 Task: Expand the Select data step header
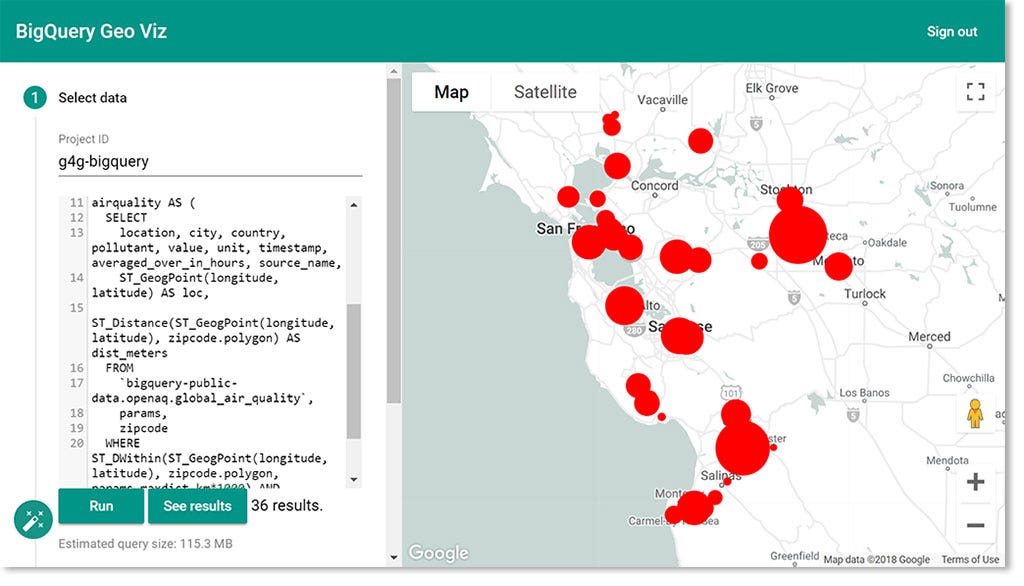pos(93,98)
